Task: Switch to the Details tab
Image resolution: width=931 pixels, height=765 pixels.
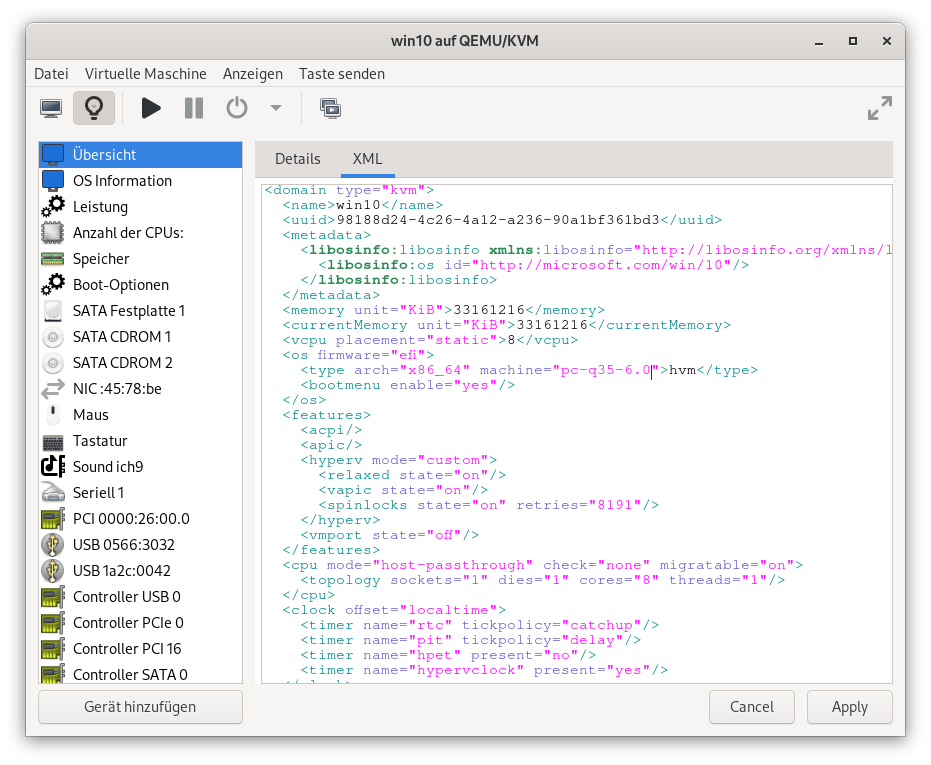Action: tap(297, 159)
